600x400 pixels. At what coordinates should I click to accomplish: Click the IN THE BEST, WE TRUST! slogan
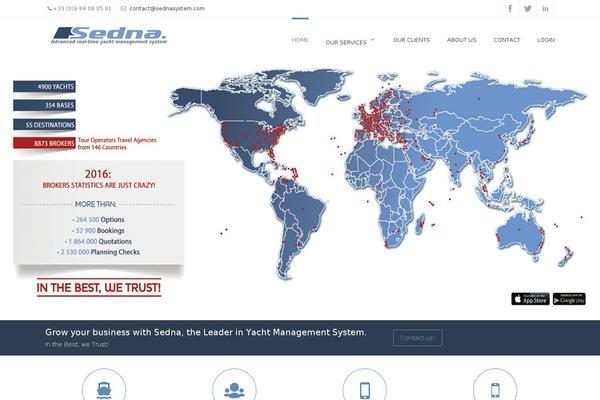(99, 287)
